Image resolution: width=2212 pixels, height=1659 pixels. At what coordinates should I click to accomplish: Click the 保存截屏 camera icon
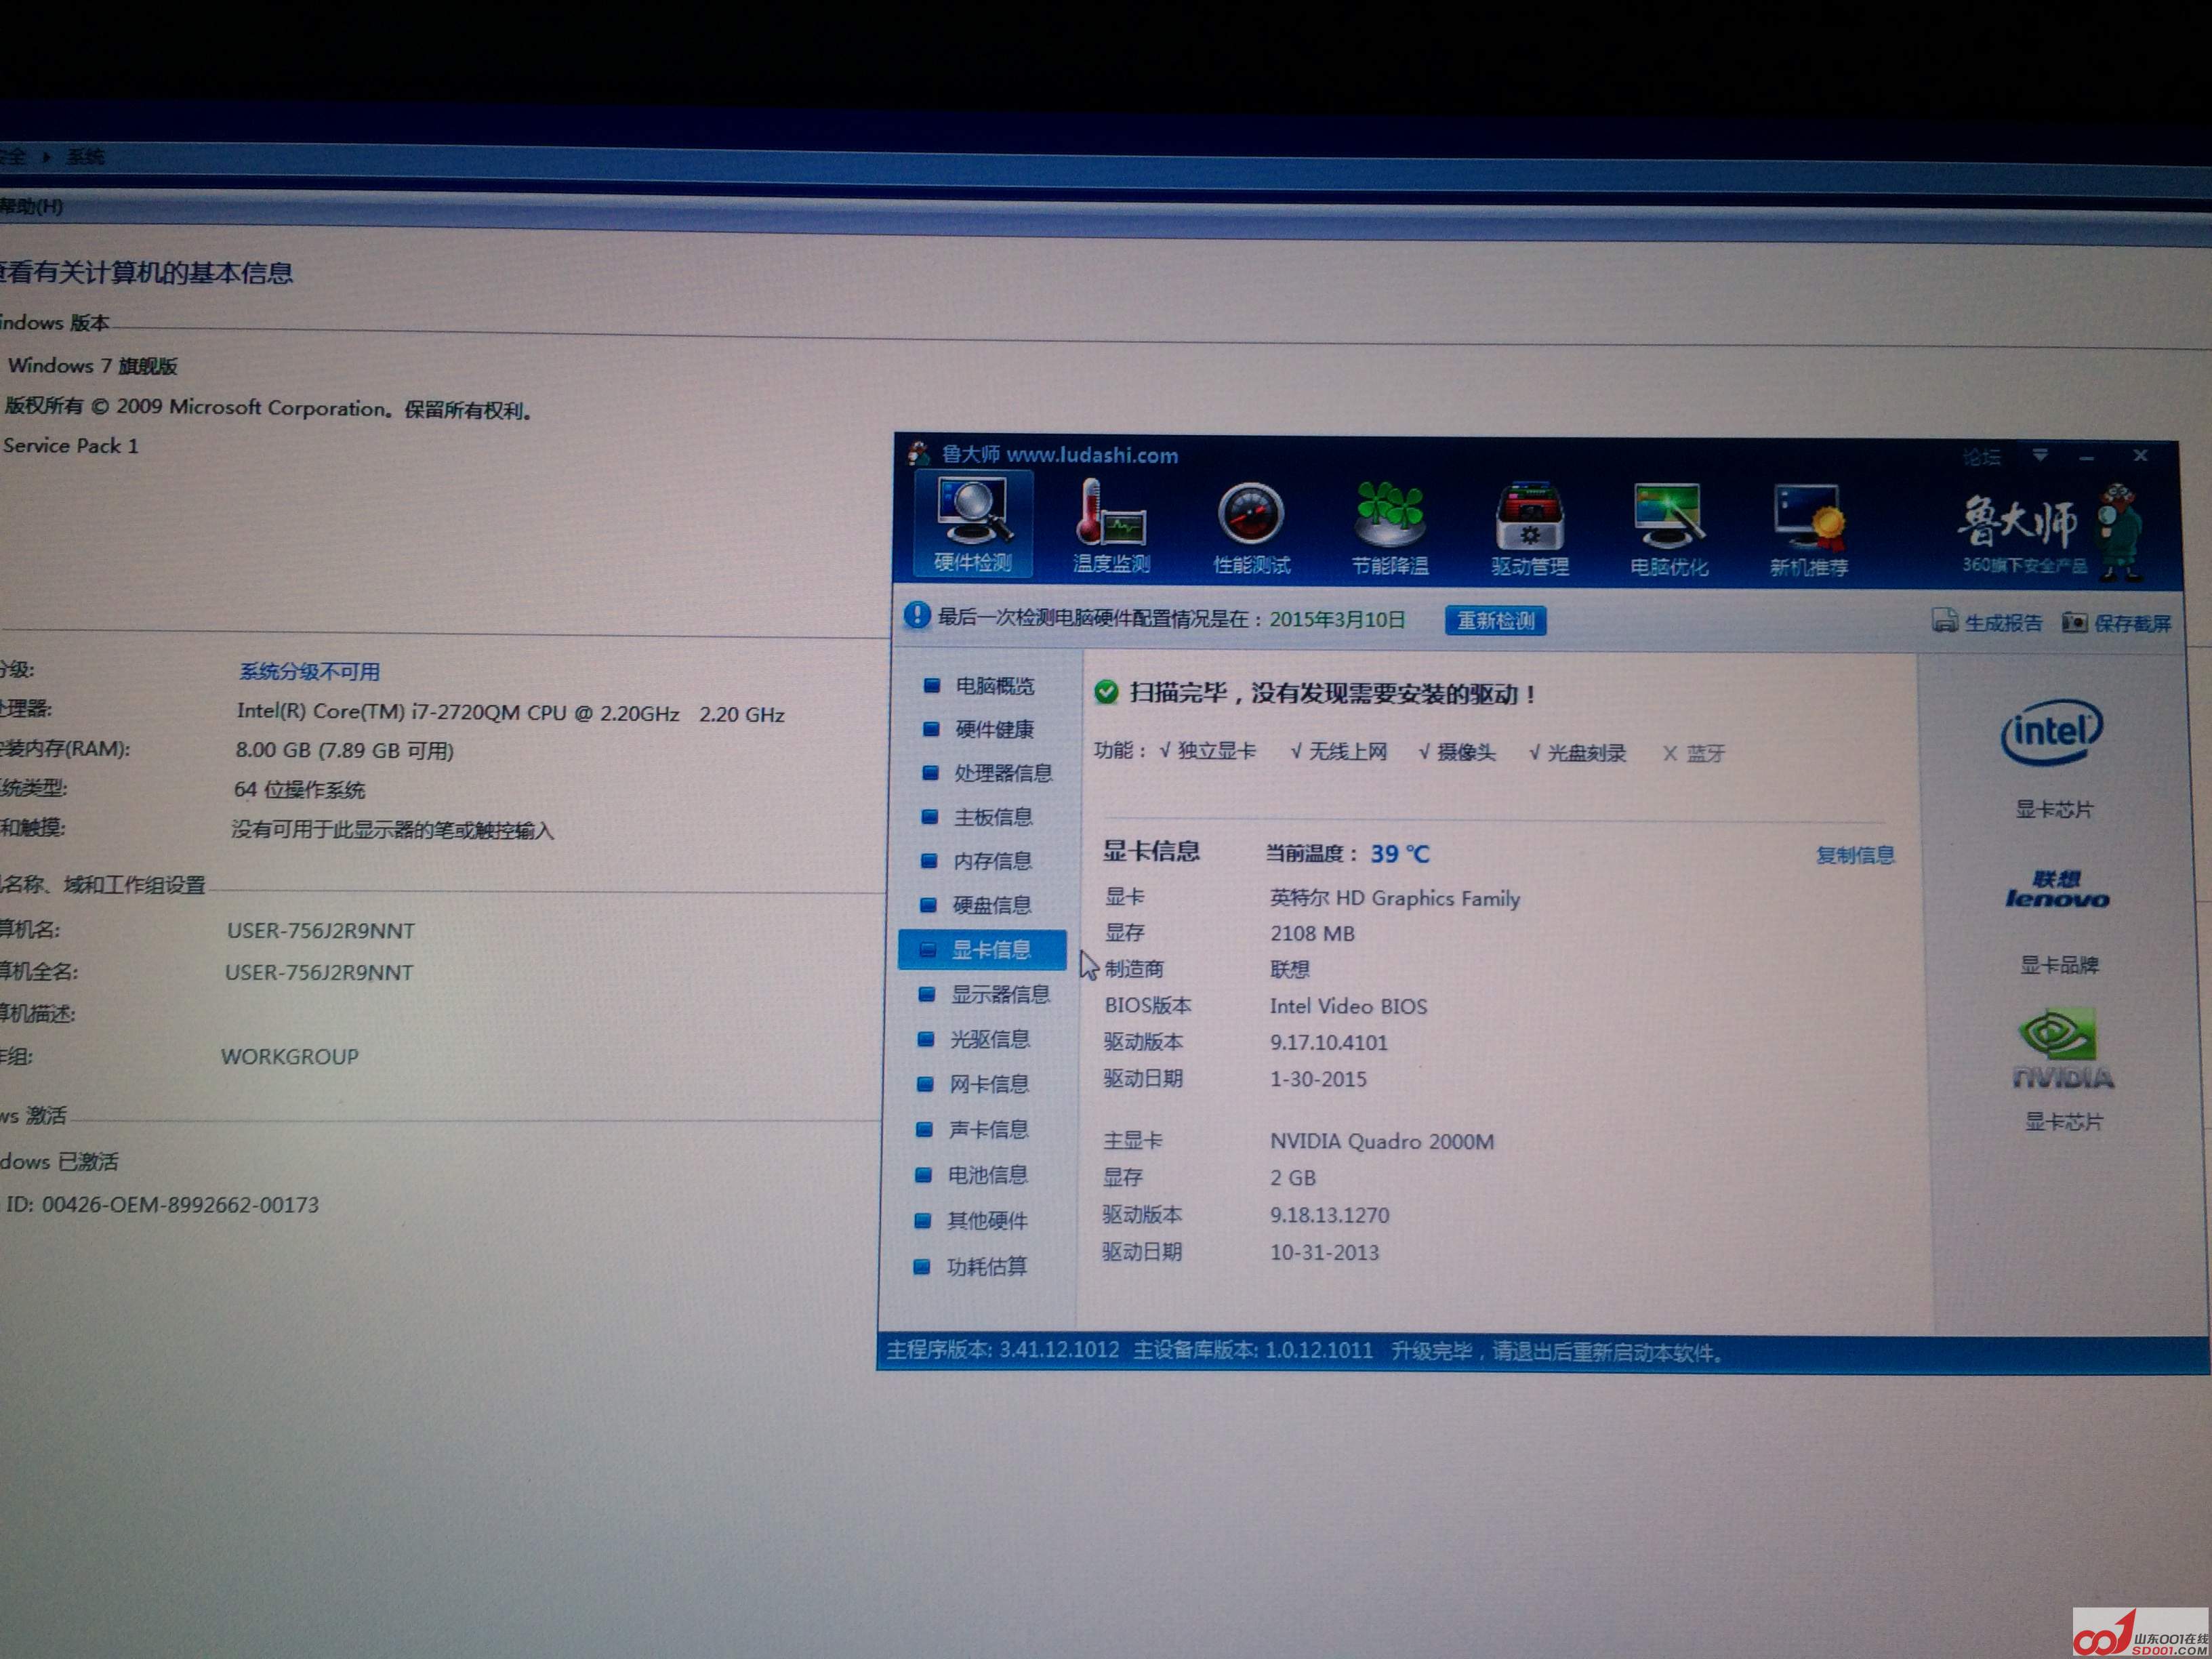2074,623
